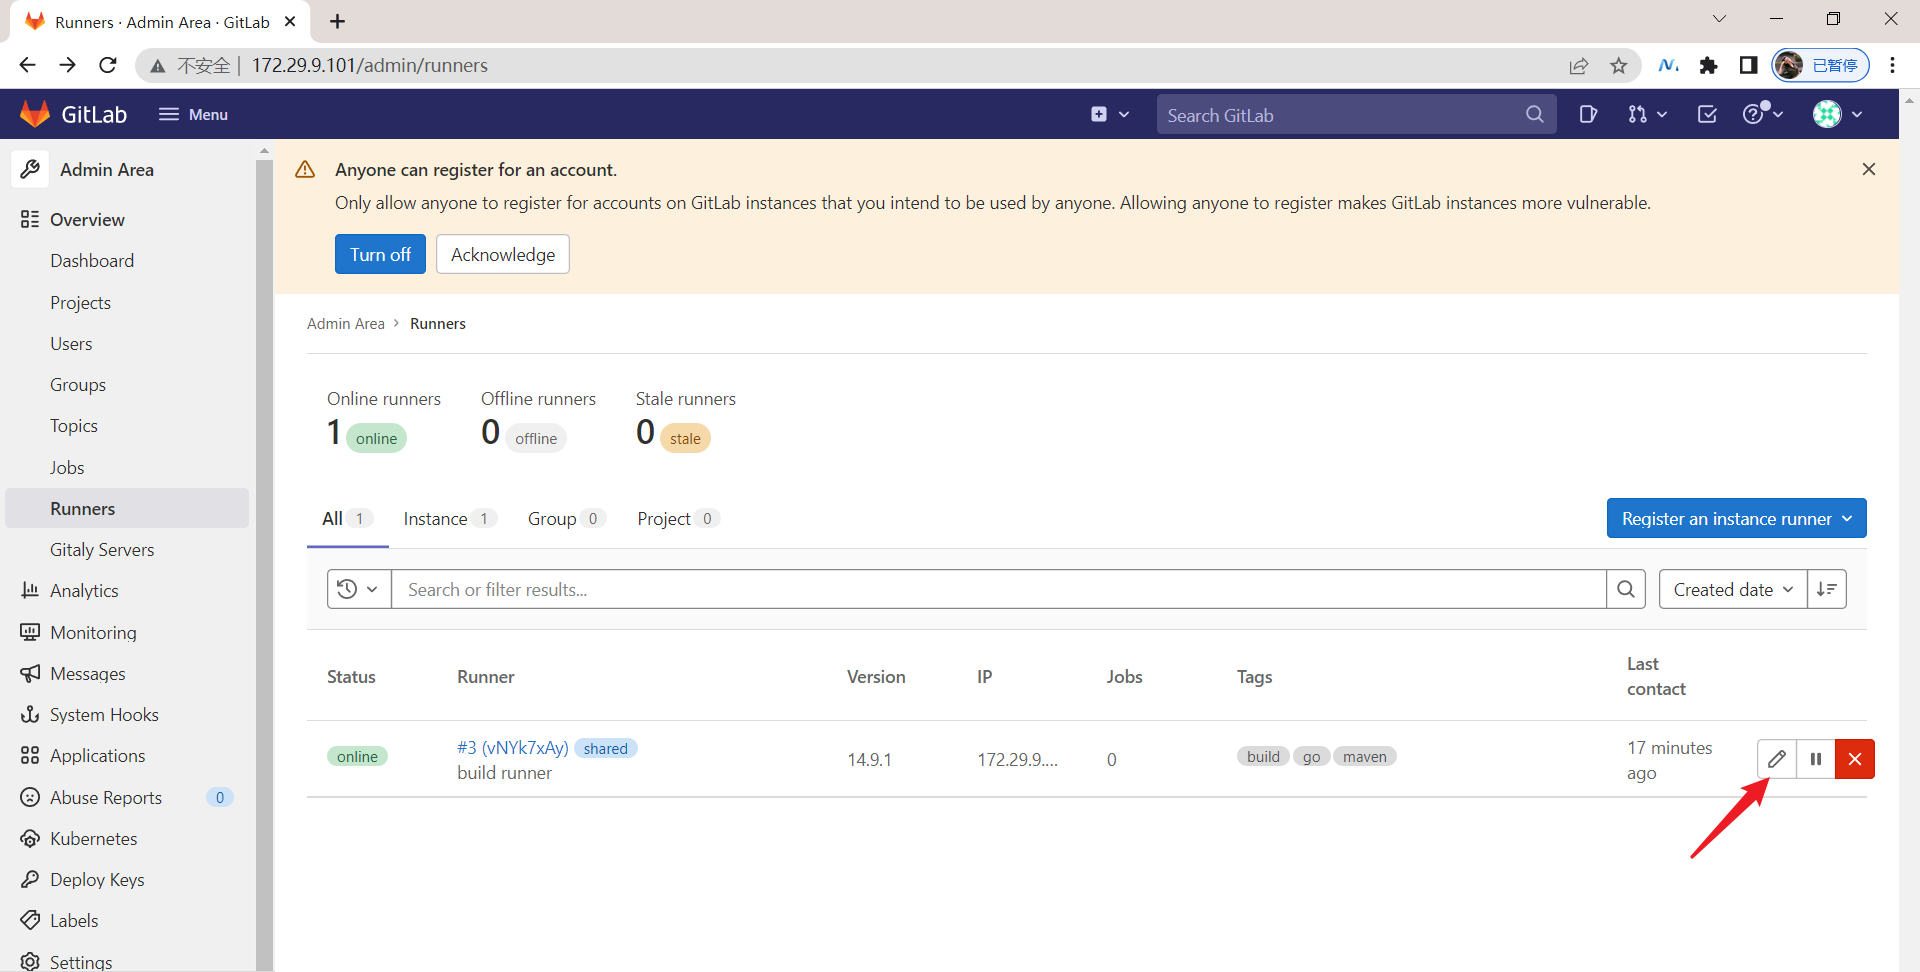Click the build tag badge

click(x=1263, y=756)
